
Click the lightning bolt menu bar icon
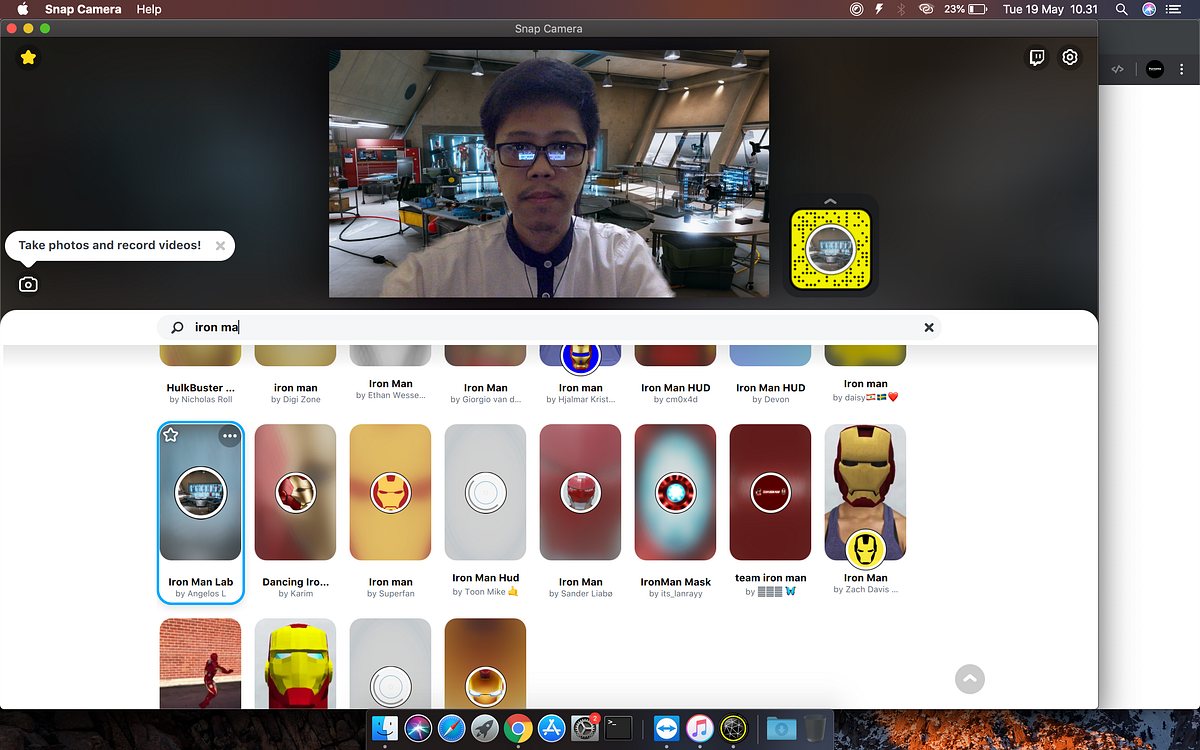[x=879, y=9]
